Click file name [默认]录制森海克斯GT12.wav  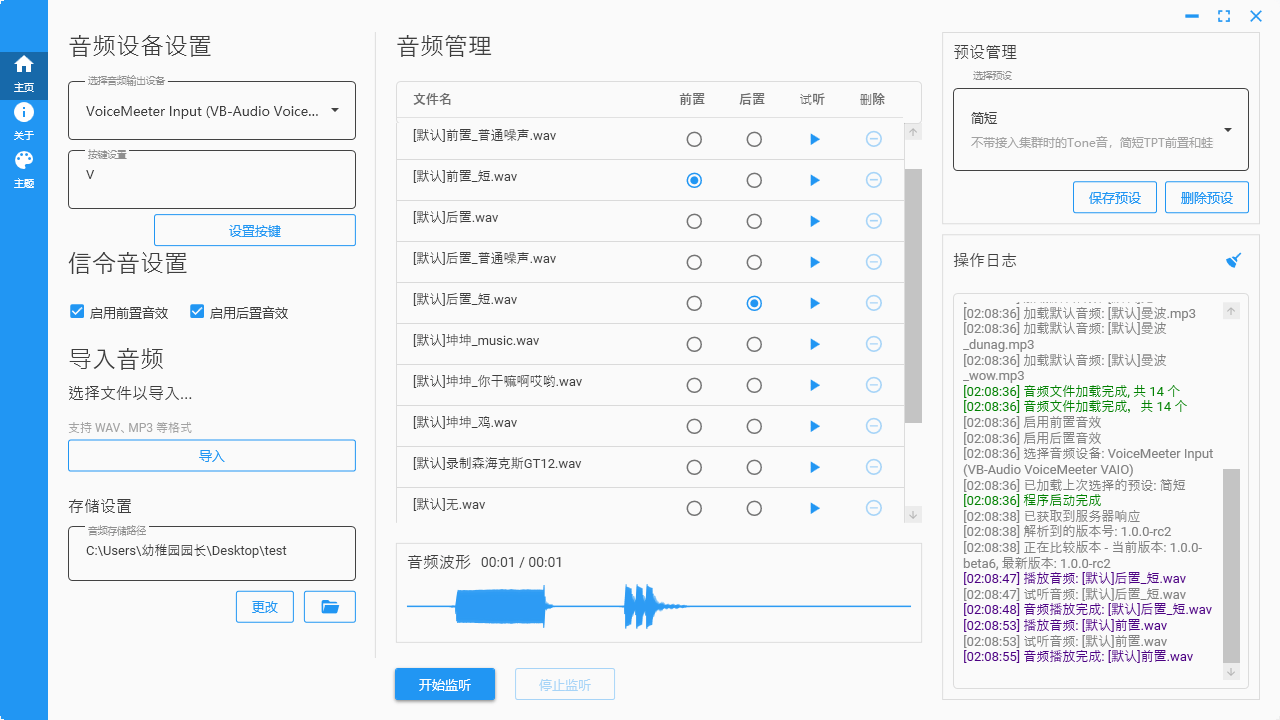pos(497,464)
